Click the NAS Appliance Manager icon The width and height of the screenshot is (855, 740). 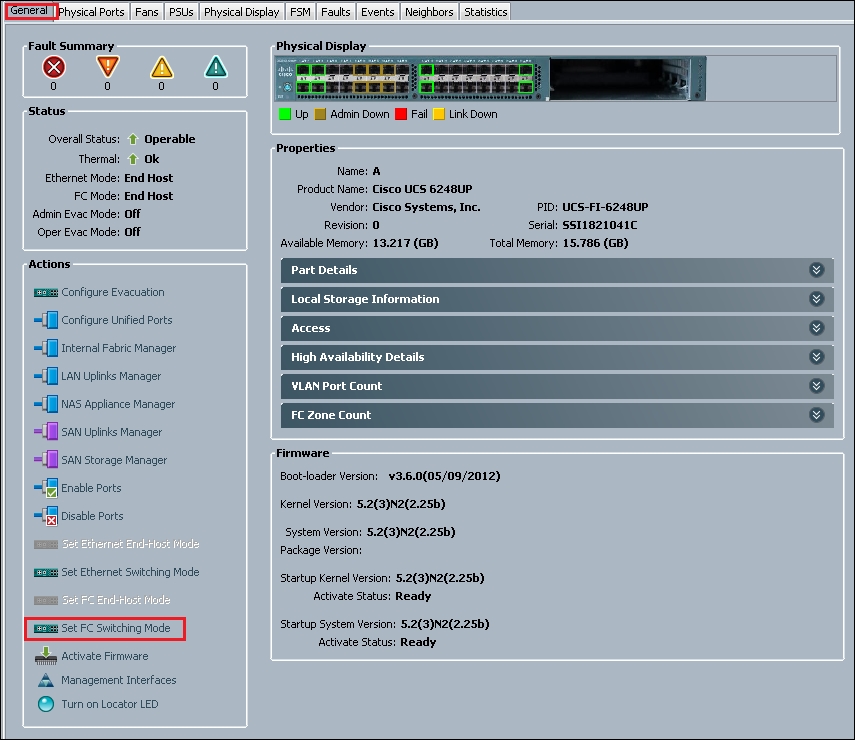pos(46,404)
